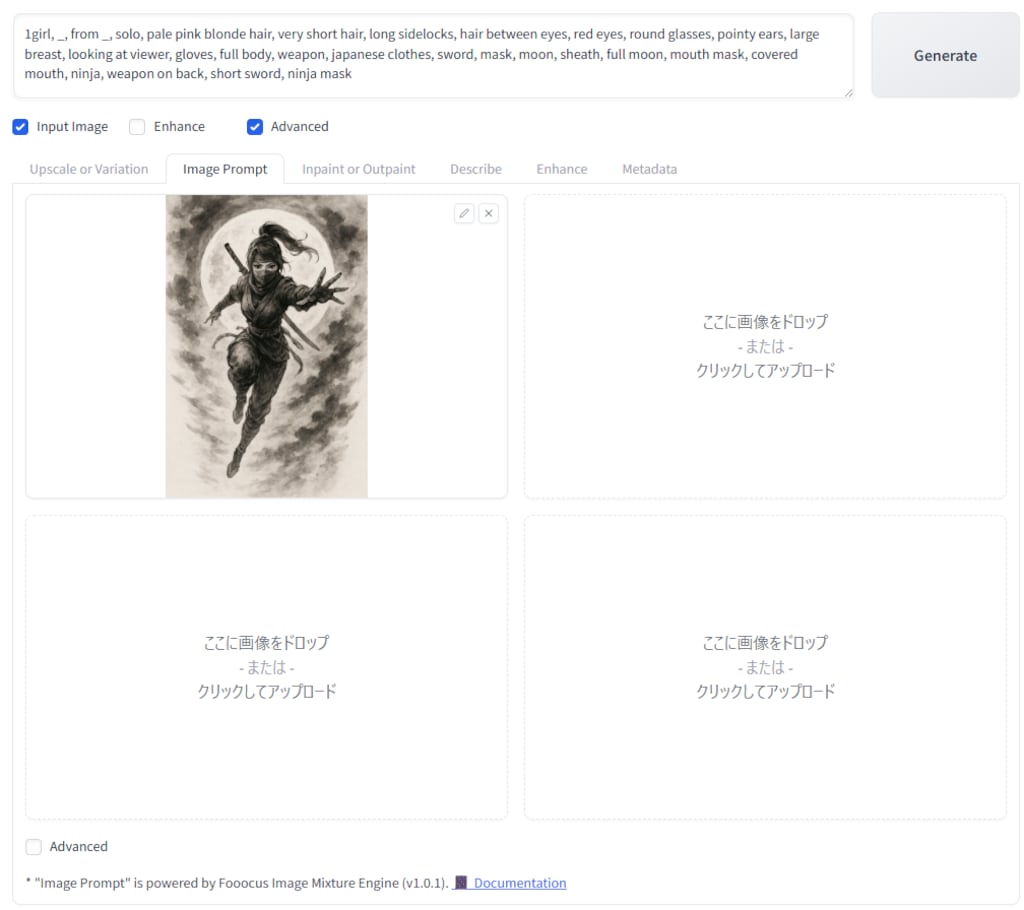Go to the Describe tab
The height and width of the screenshot is (910, 1024).
click(x=476, y=169)
